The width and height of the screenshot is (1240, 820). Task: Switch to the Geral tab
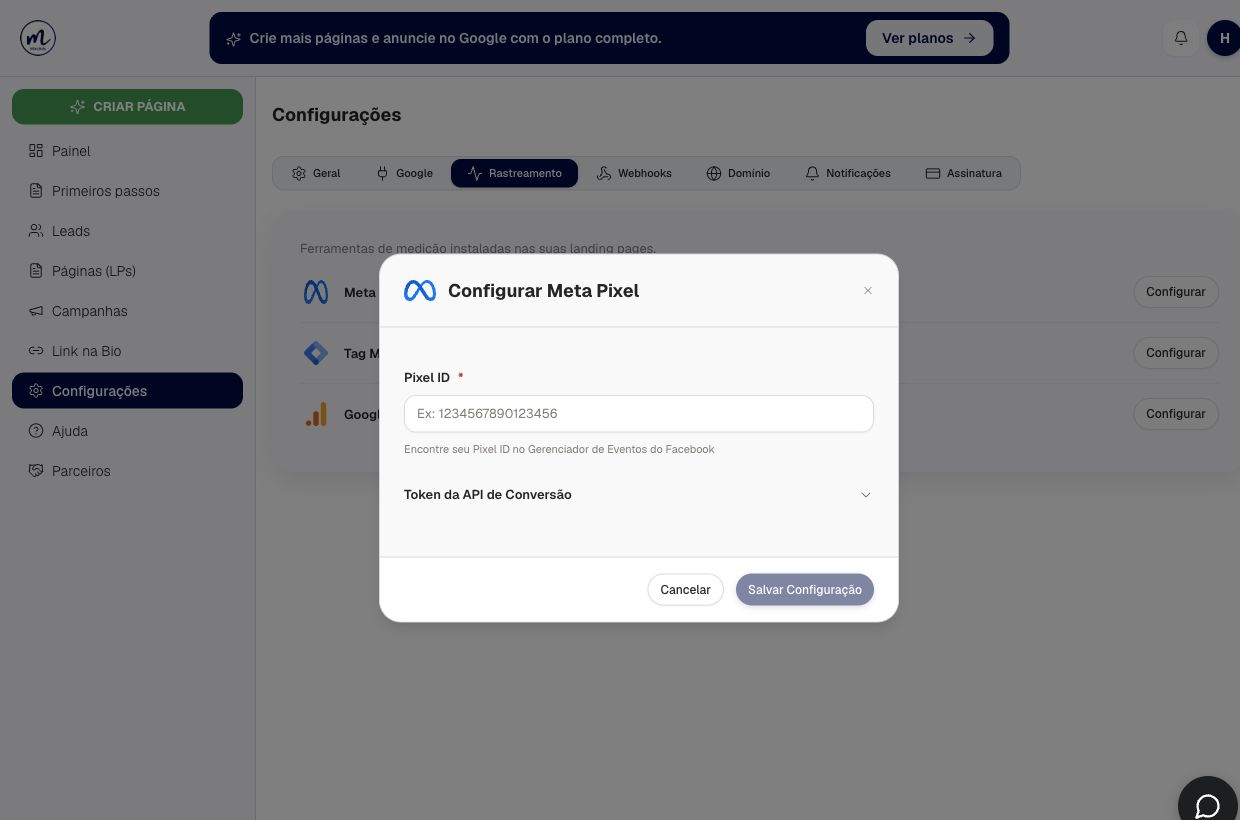[315, 173]
